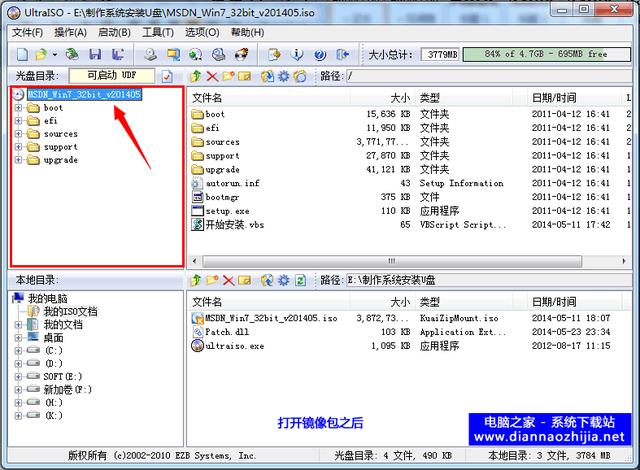Click the disc path field showing /
Screen dimensions: 640x470
[x=489, y=76]
